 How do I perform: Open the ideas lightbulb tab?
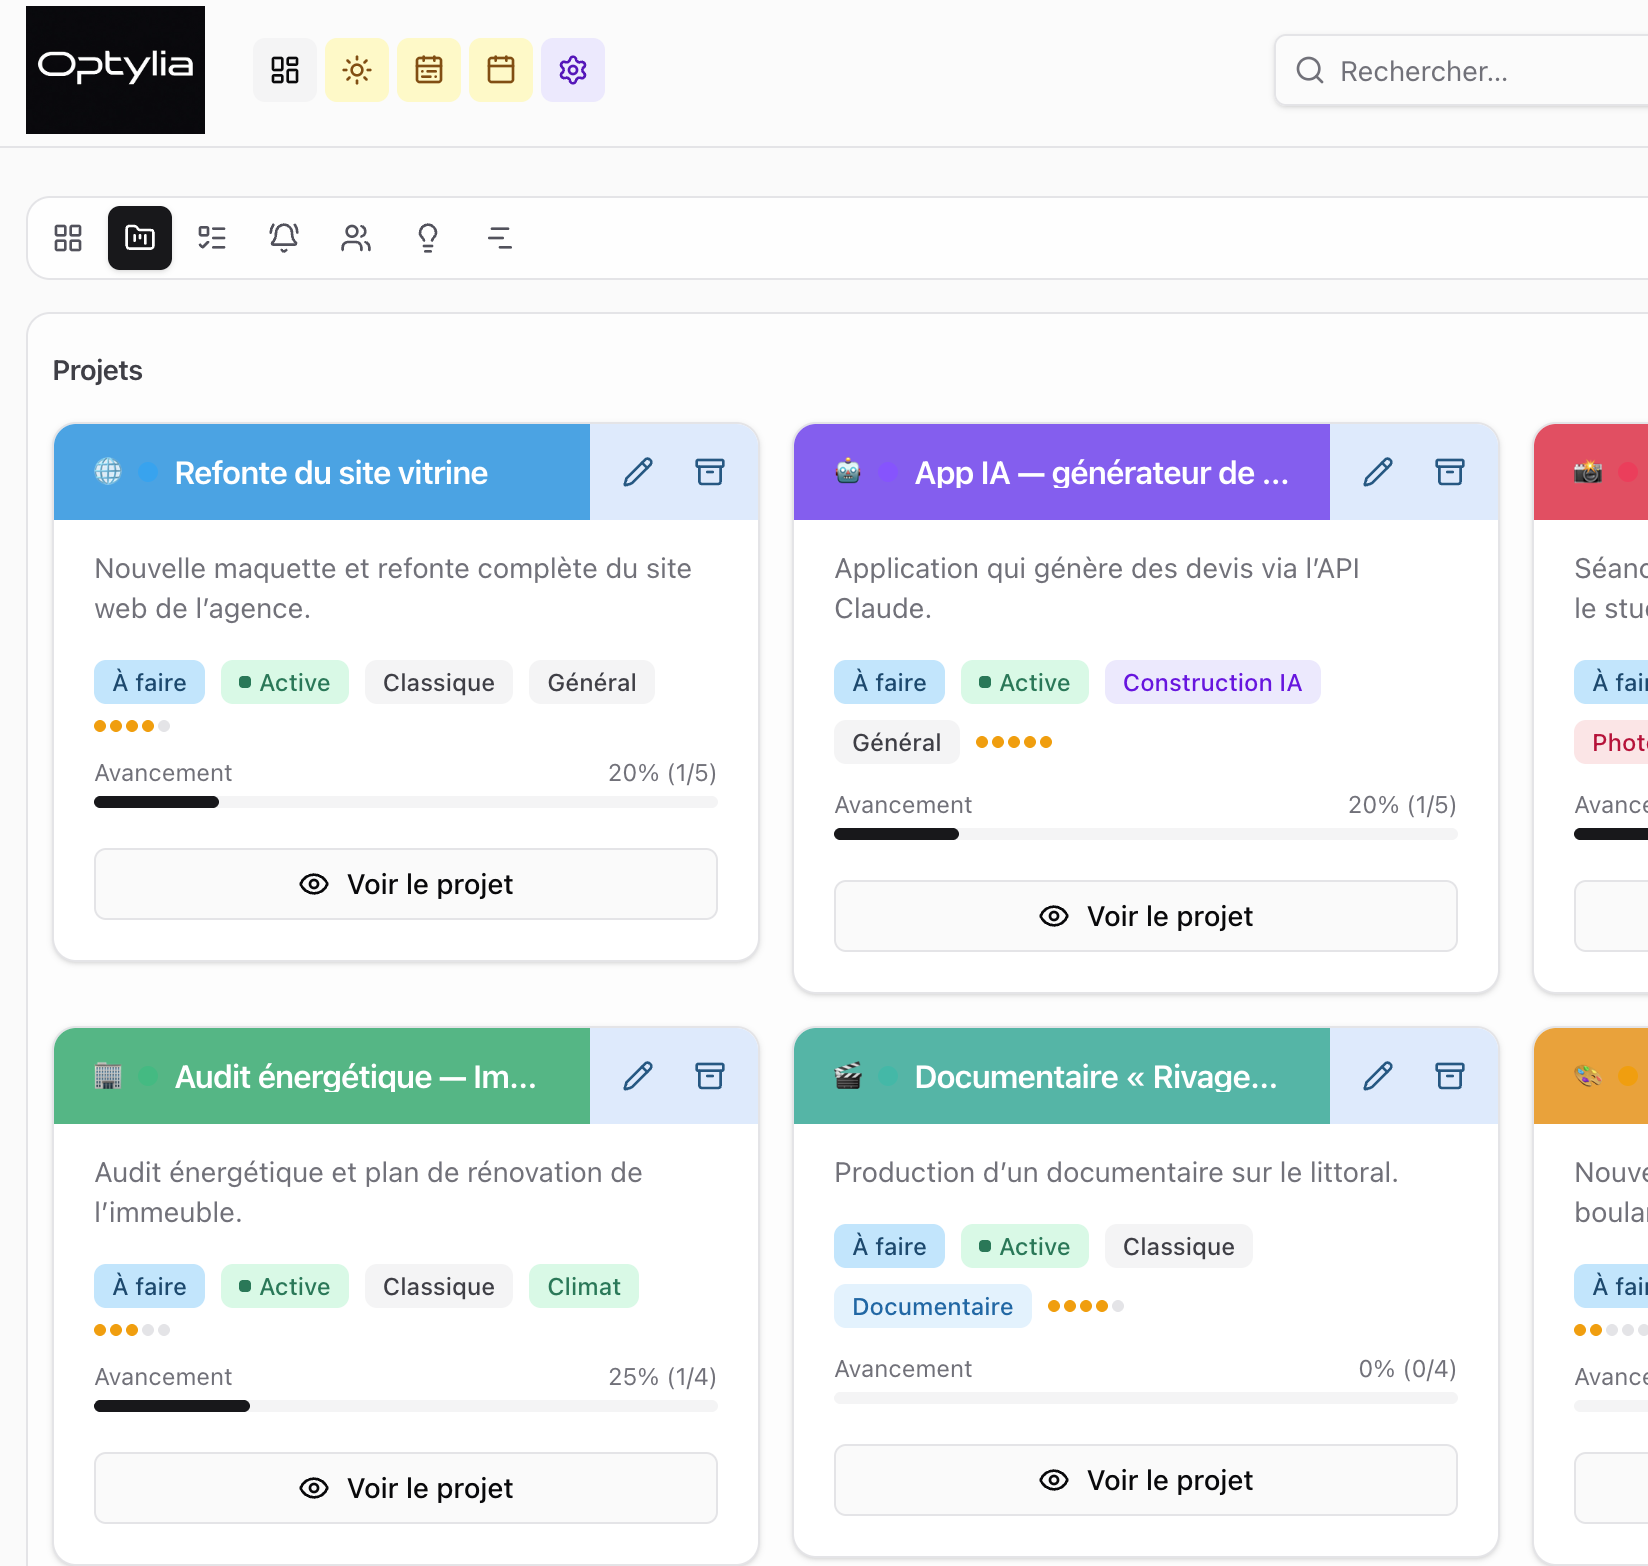tap(428, 238)
